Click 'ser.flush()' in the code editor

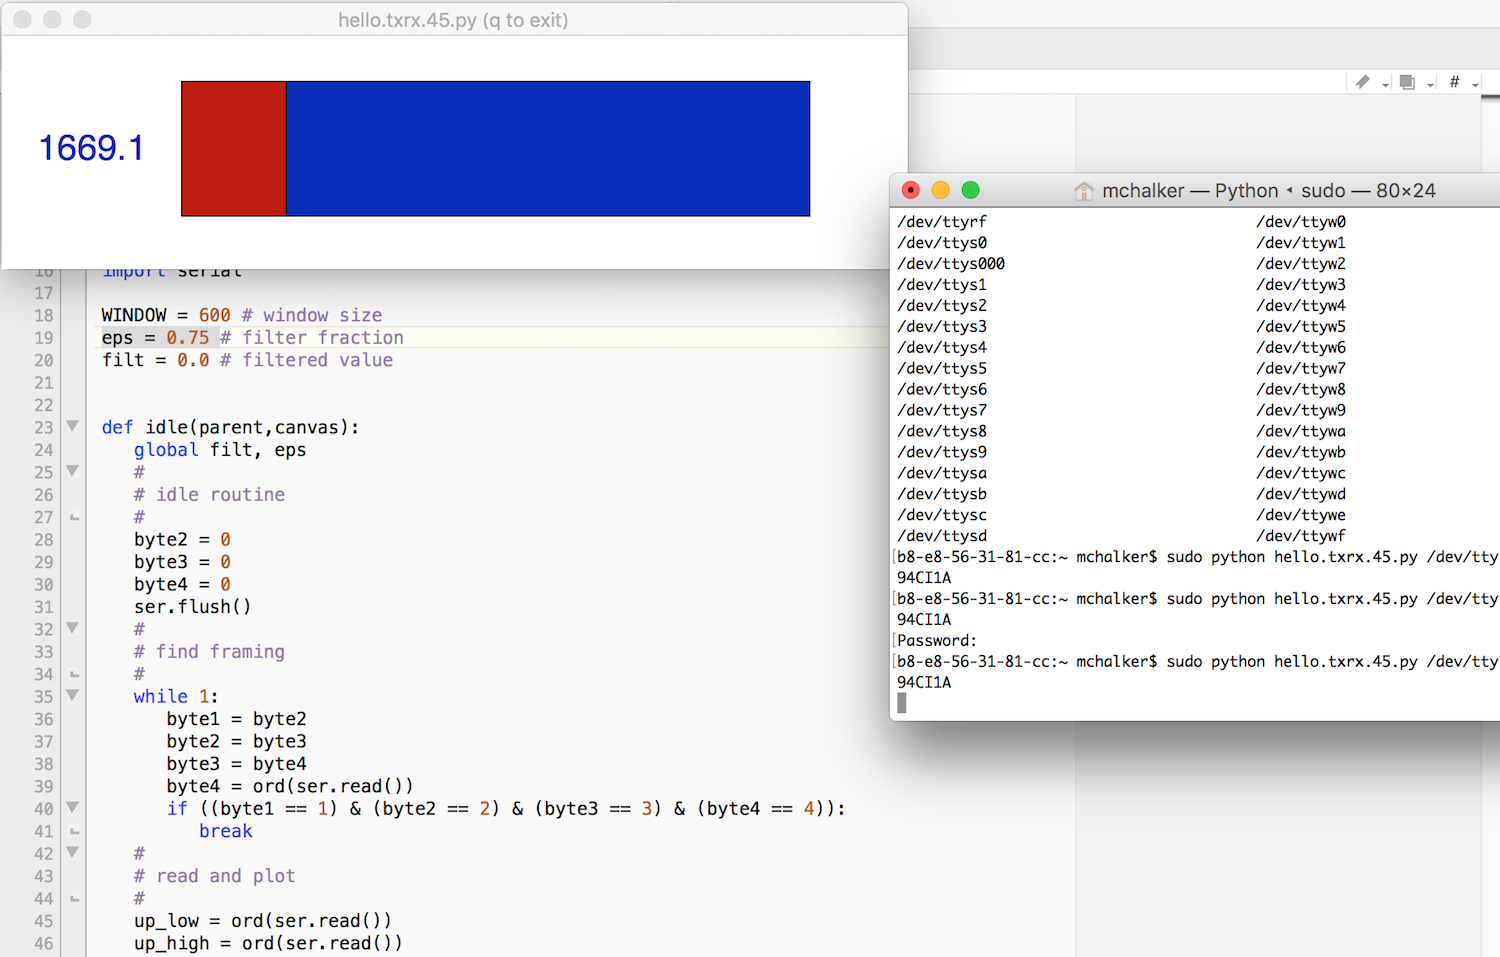pyautogui.click(x=193, y=607)
